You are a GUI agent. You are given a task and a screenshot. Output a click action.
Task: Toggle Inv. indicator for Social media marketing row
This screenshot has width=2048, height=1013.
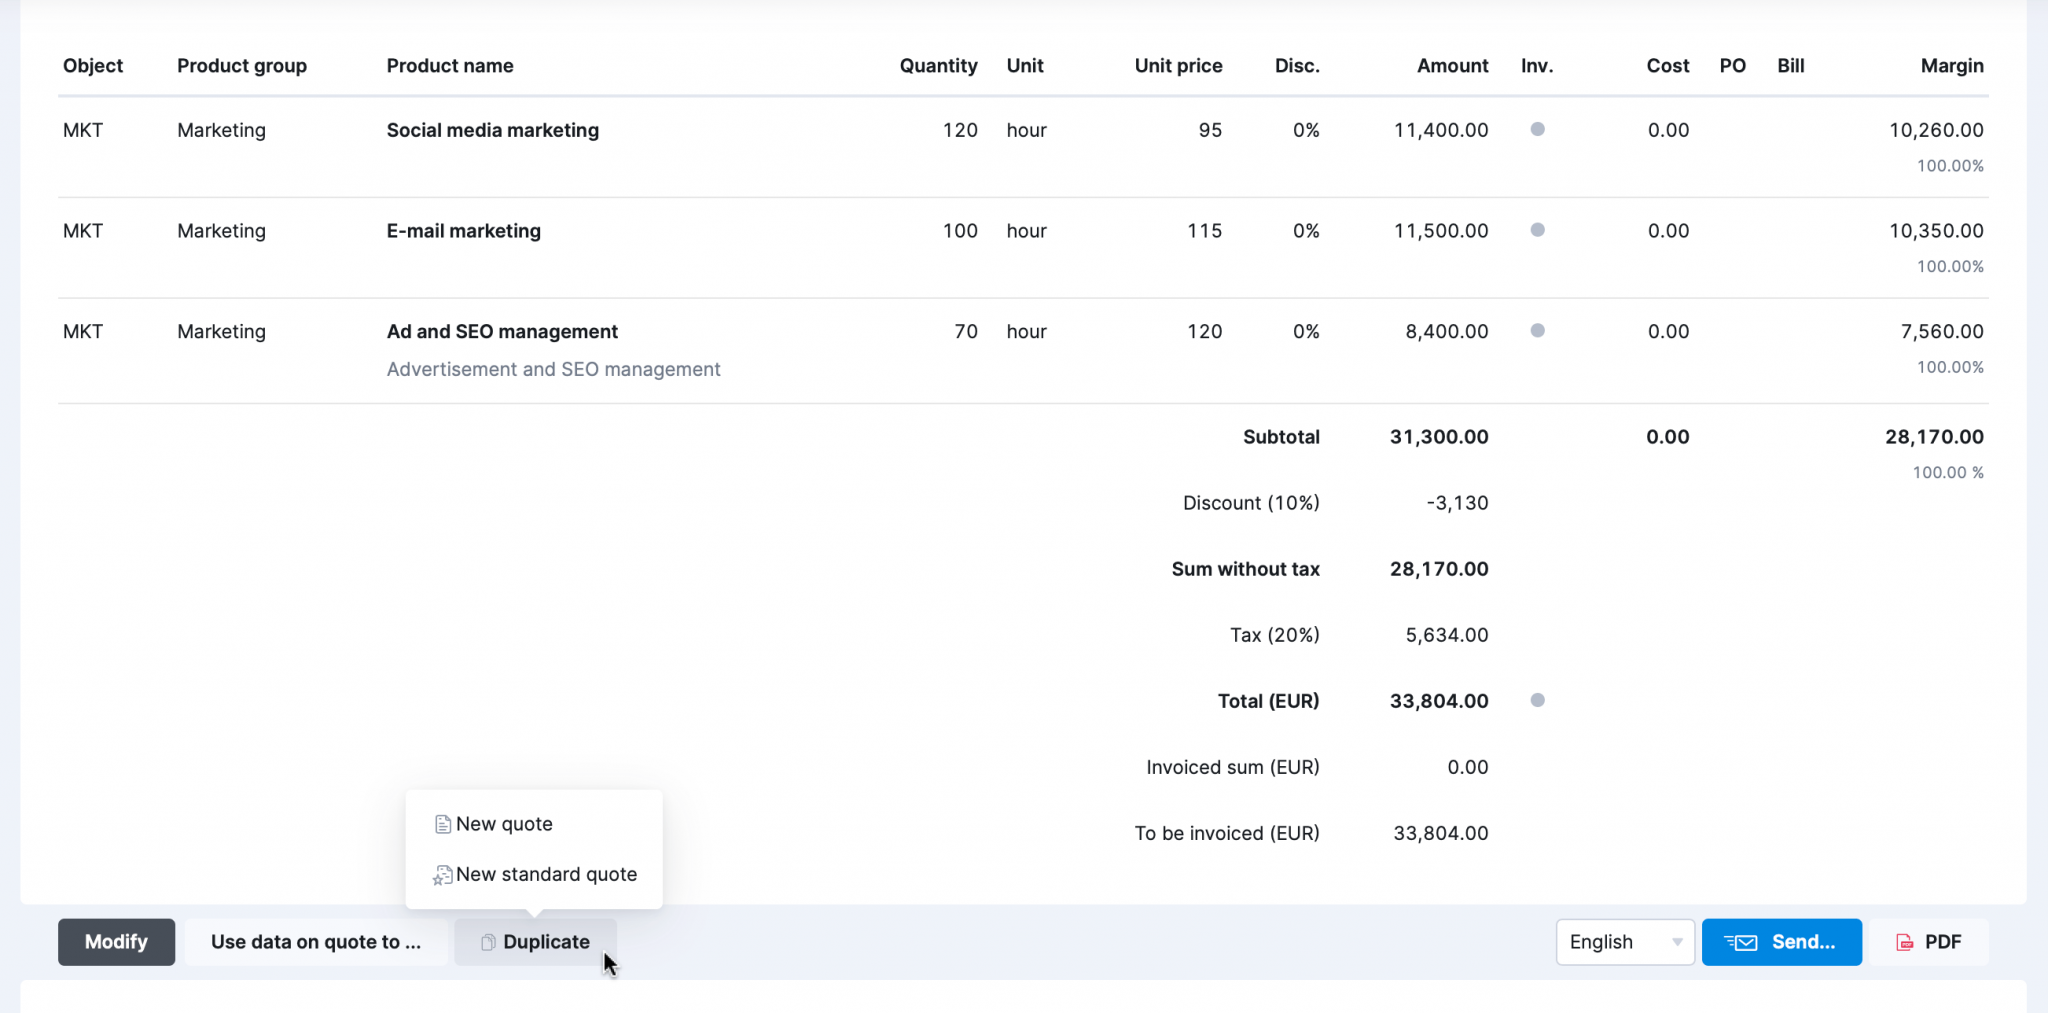pyautogui.click(x=1538, y=129)
